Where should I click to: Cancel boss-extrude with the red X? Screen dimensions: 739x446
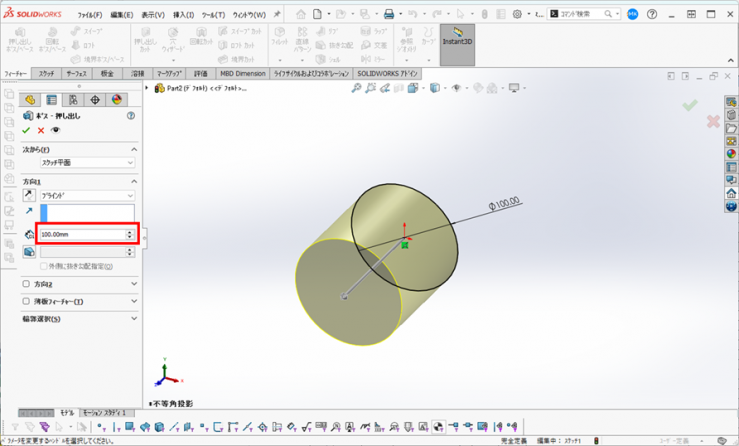click(41, 130)
